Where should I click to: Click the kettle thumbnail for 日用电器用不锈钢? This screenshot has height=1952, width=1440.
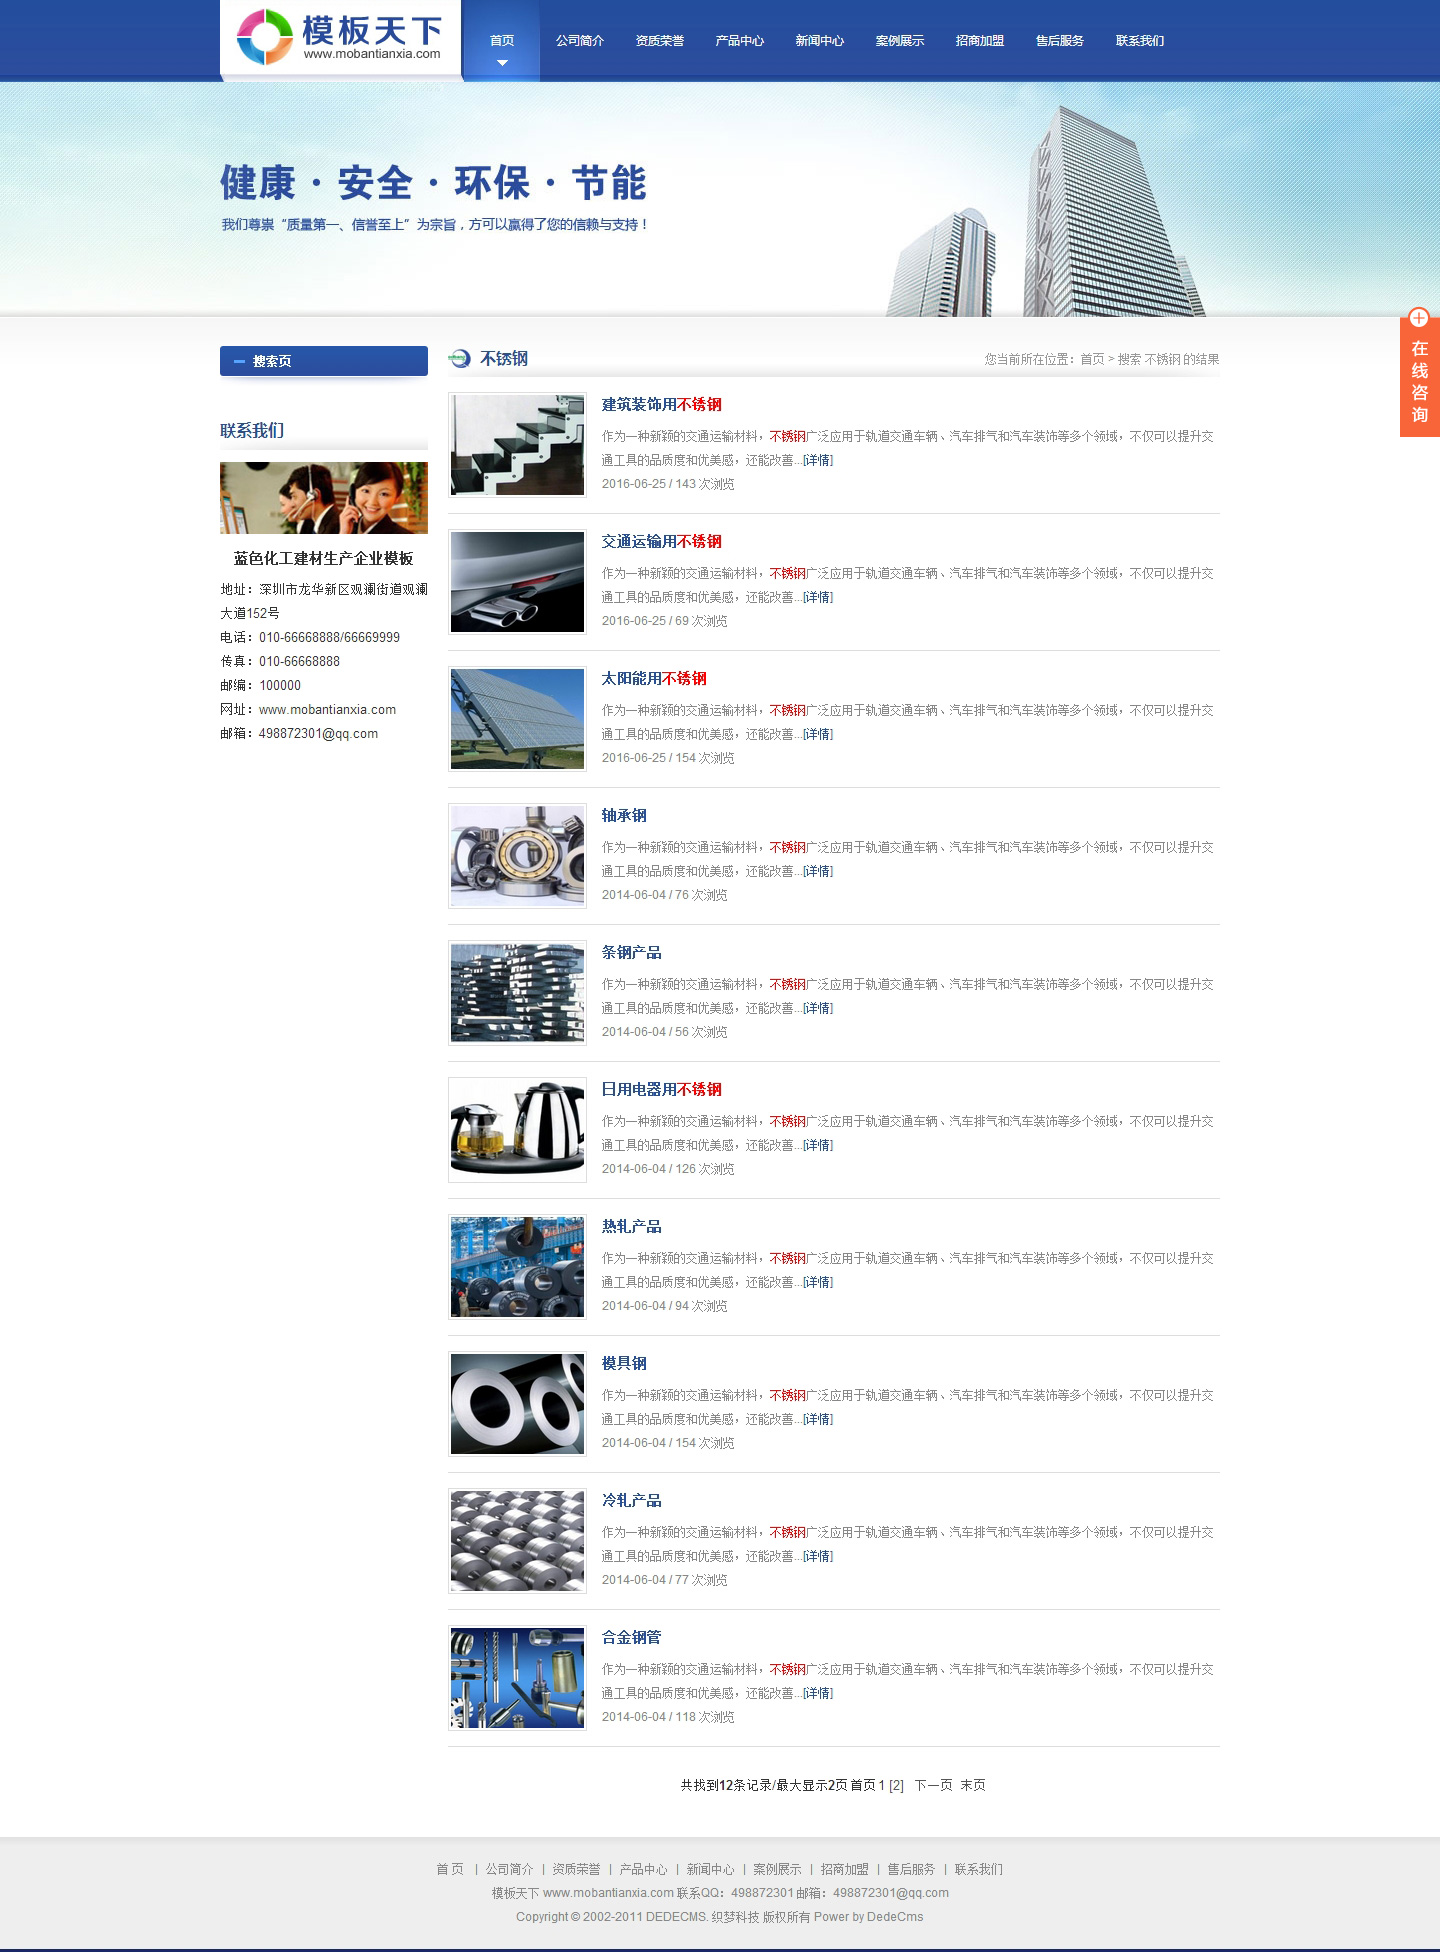(517, 1130)
